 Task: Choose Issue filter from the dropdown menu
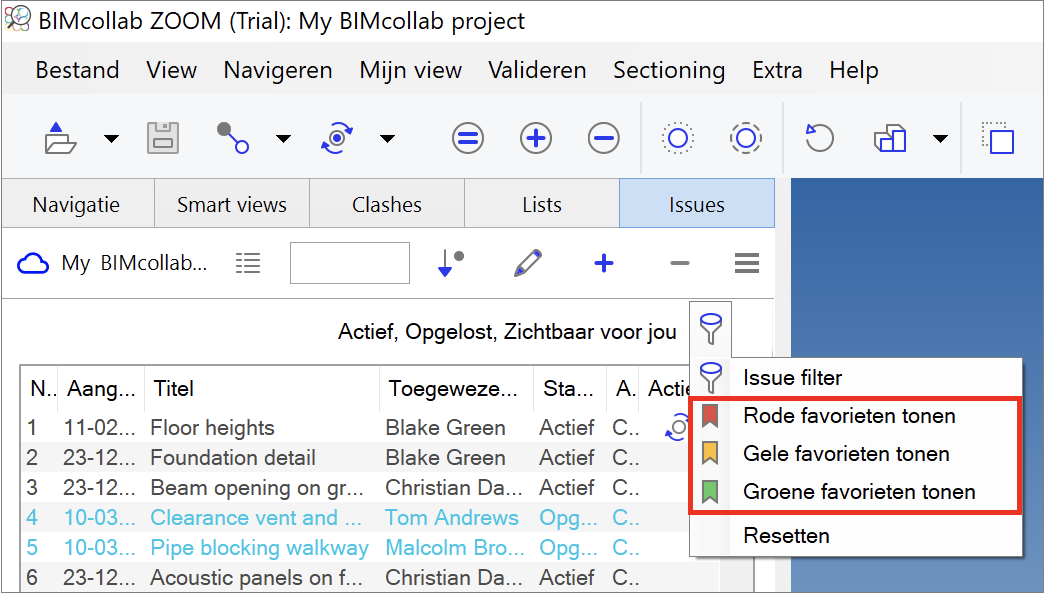pyautogui.click(x=856, y=378)
